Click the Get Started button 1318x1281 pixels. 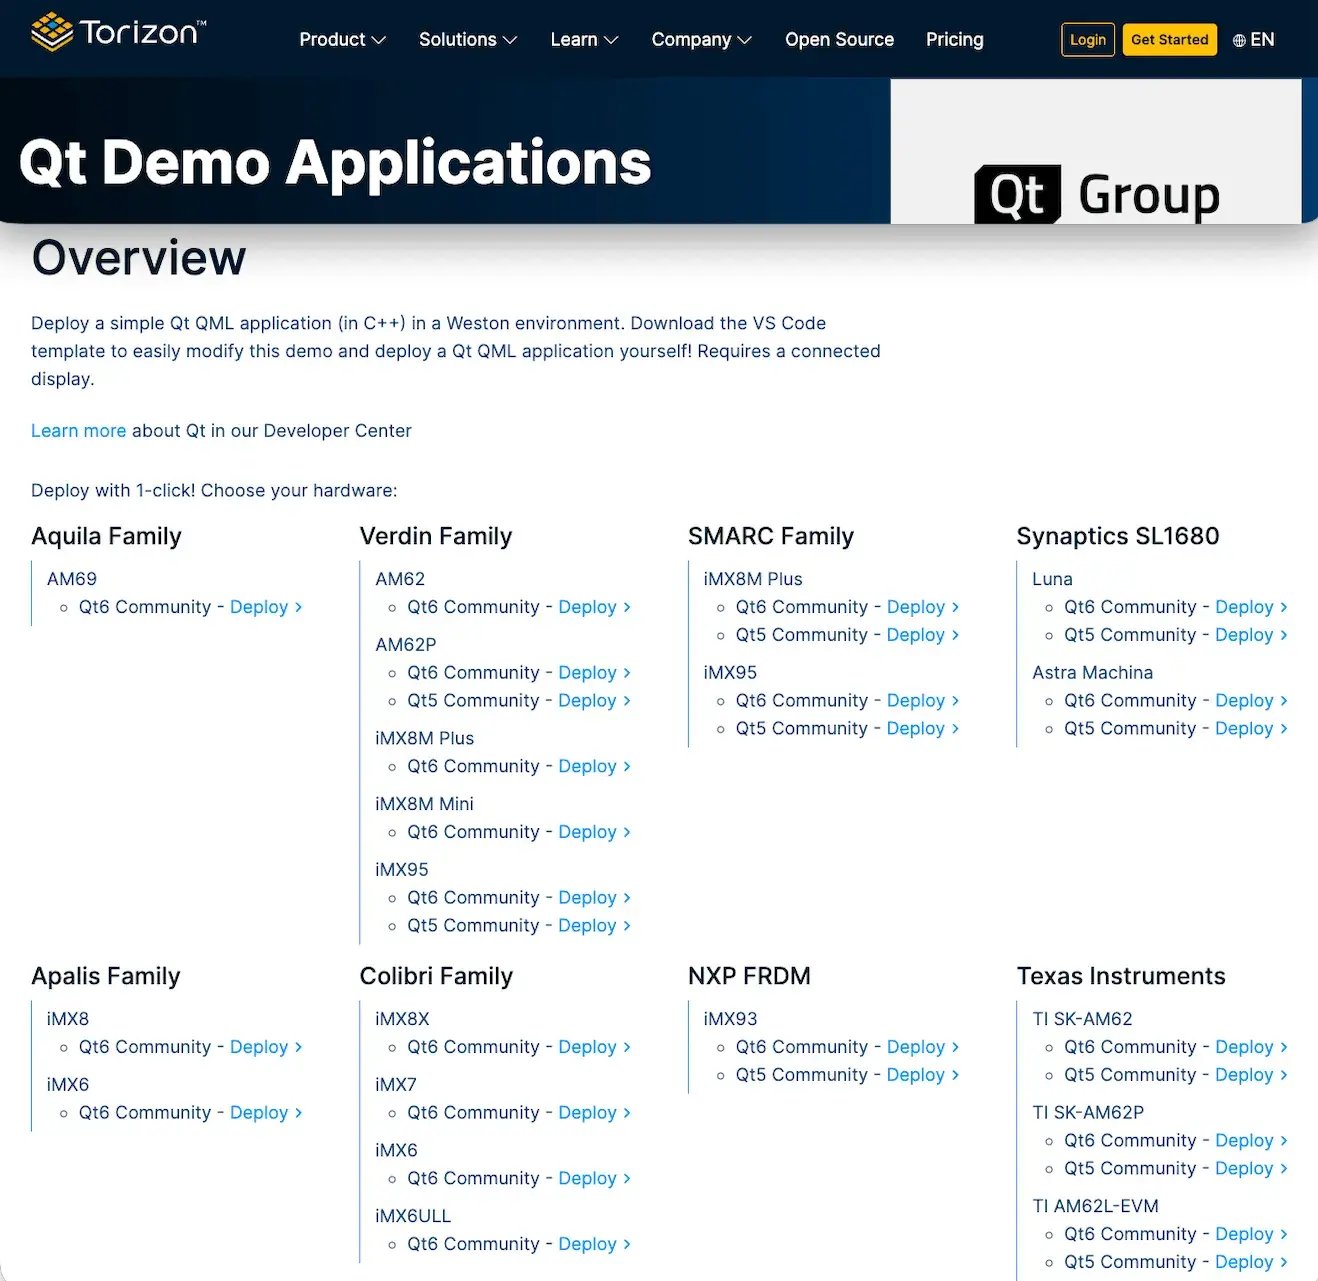pos(1169,39)
